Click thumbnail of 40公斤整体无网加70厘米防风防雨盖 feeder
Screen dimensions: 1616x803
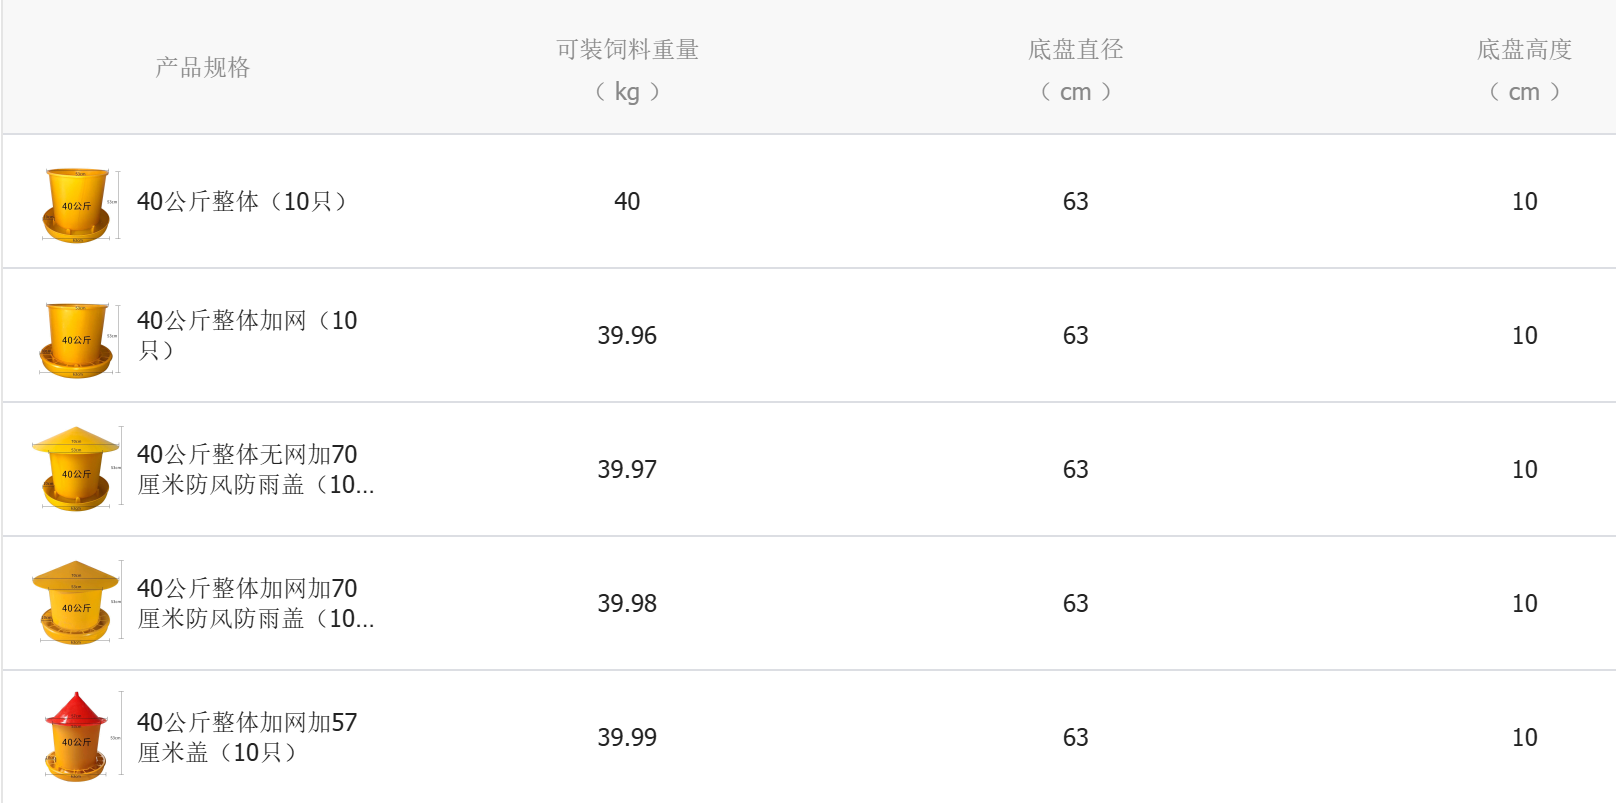[x=76, y=470]
